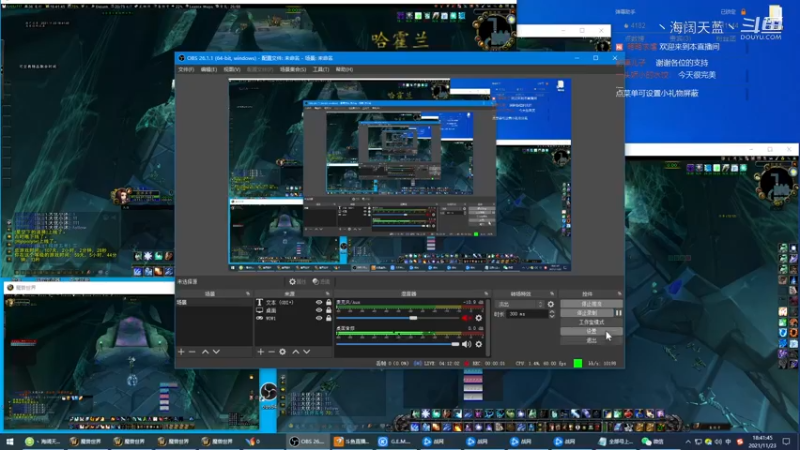The width and height of the screenshot is (800, 450).
Task: Pop out the Sources dock panel
Action: tap(328, 294)
